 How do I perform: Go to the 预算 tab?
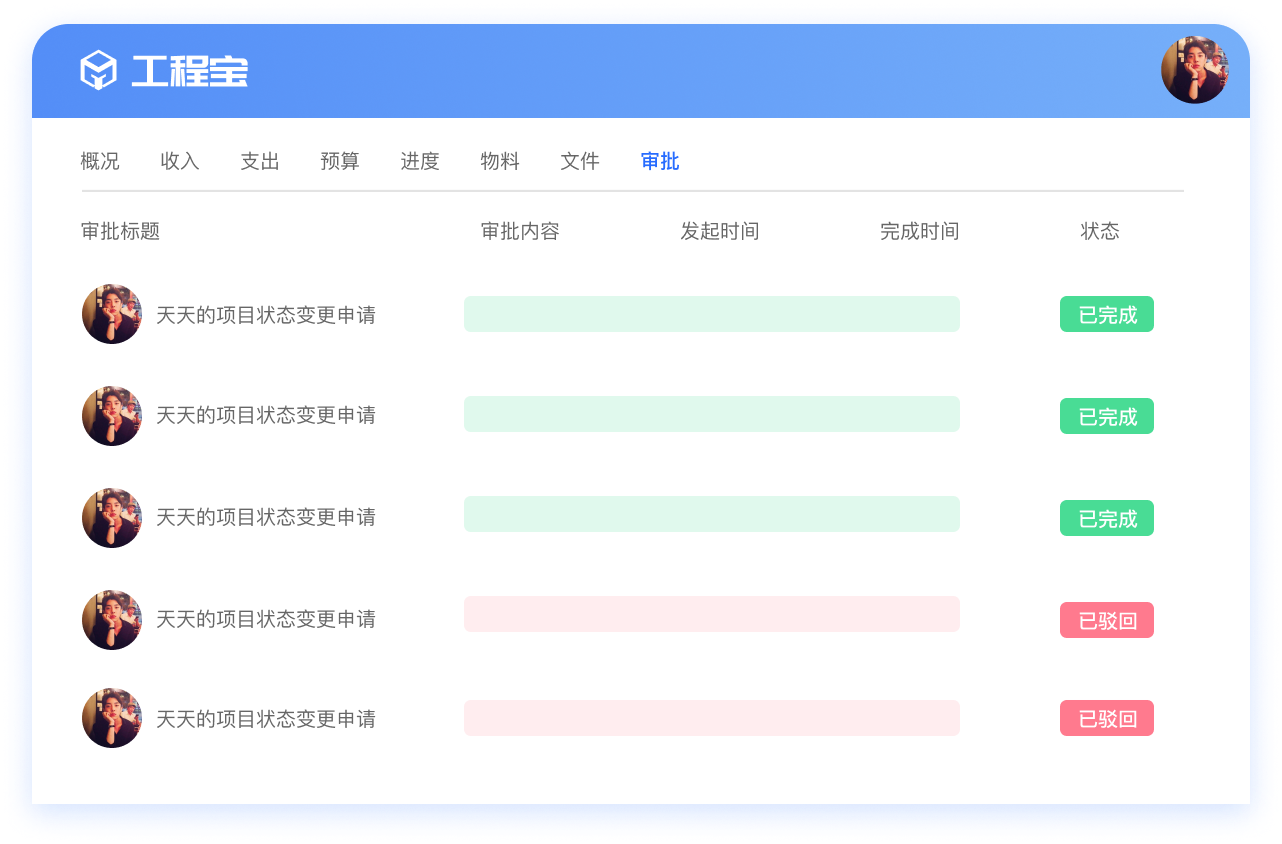[340, 161]
